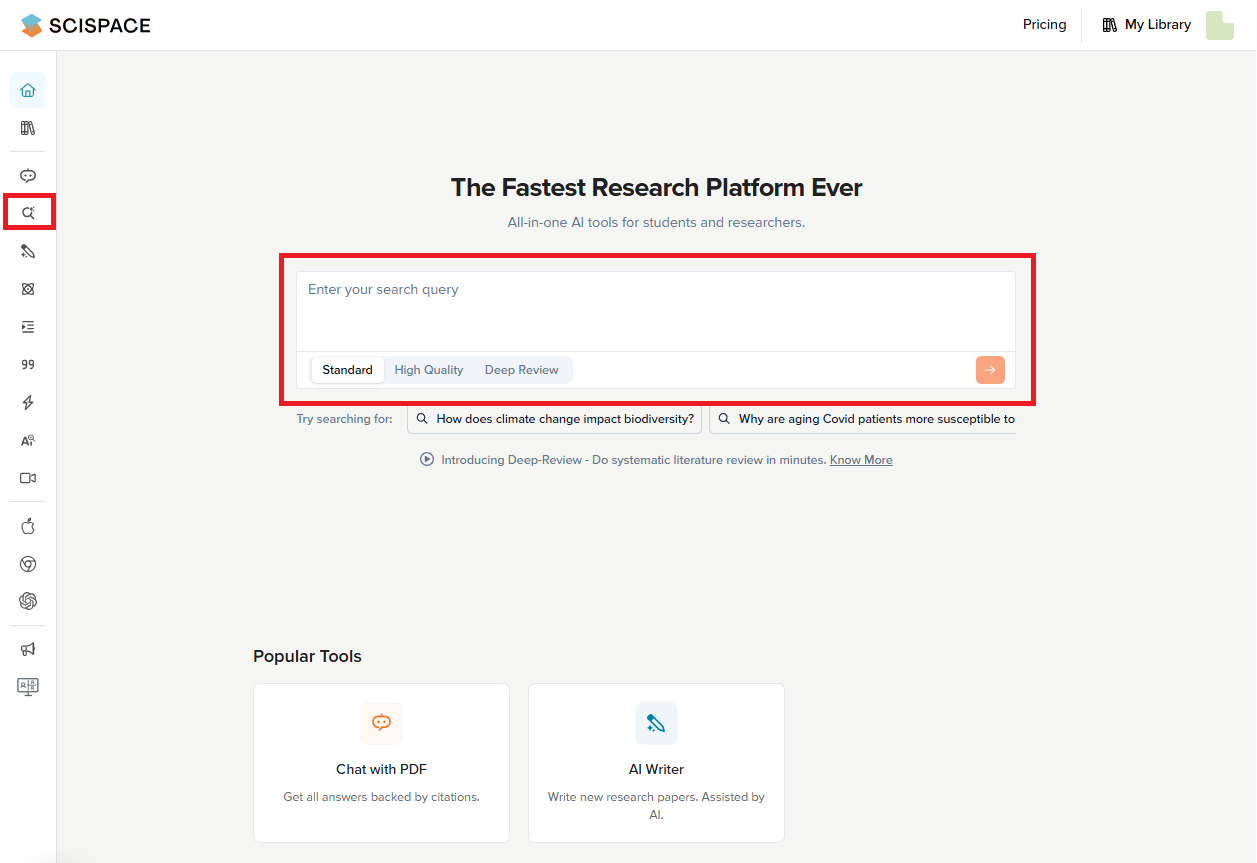Open the AI Writer pen sidebar icon
The image size is (1257, 863).
28,251
